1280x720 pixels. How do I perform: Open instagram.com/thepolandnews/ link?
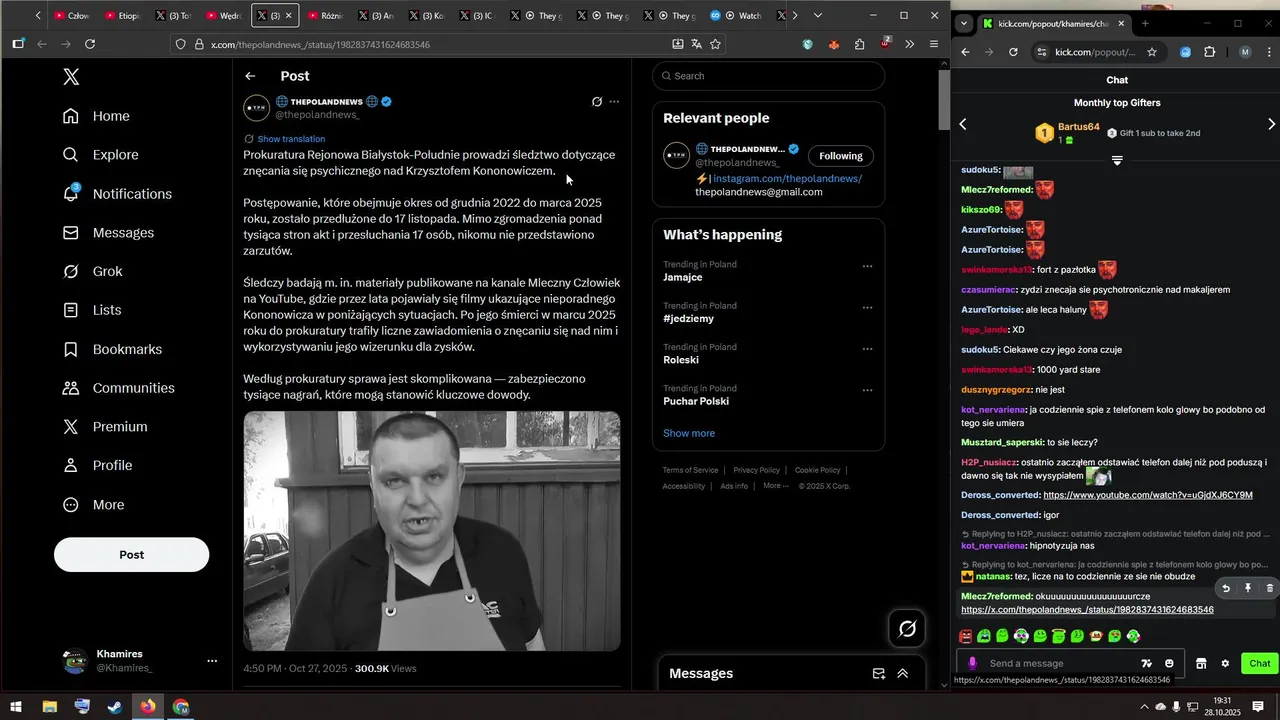pos(787,179)
